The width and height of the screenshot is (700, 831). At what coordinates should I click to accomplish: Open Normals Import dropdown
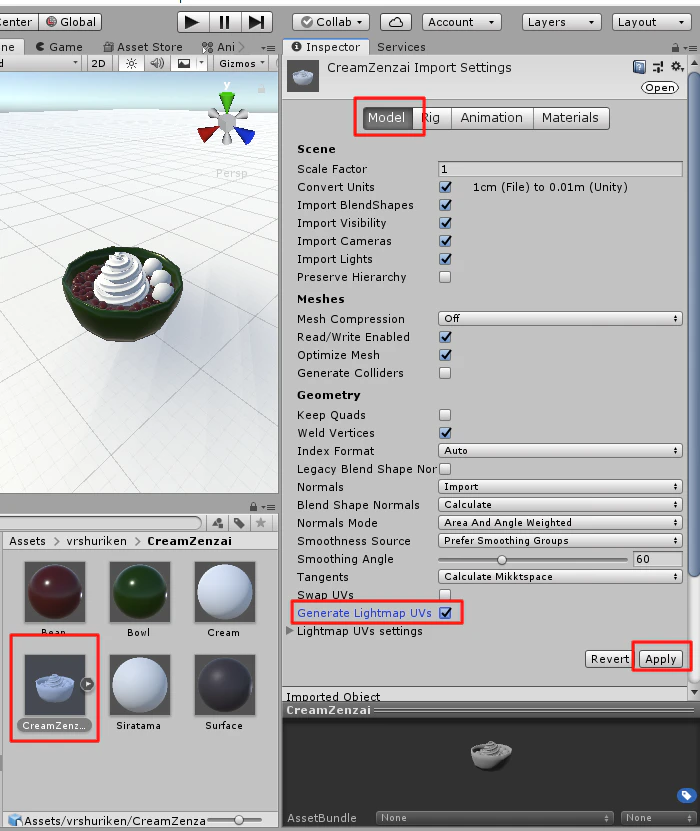pos(560,487)
